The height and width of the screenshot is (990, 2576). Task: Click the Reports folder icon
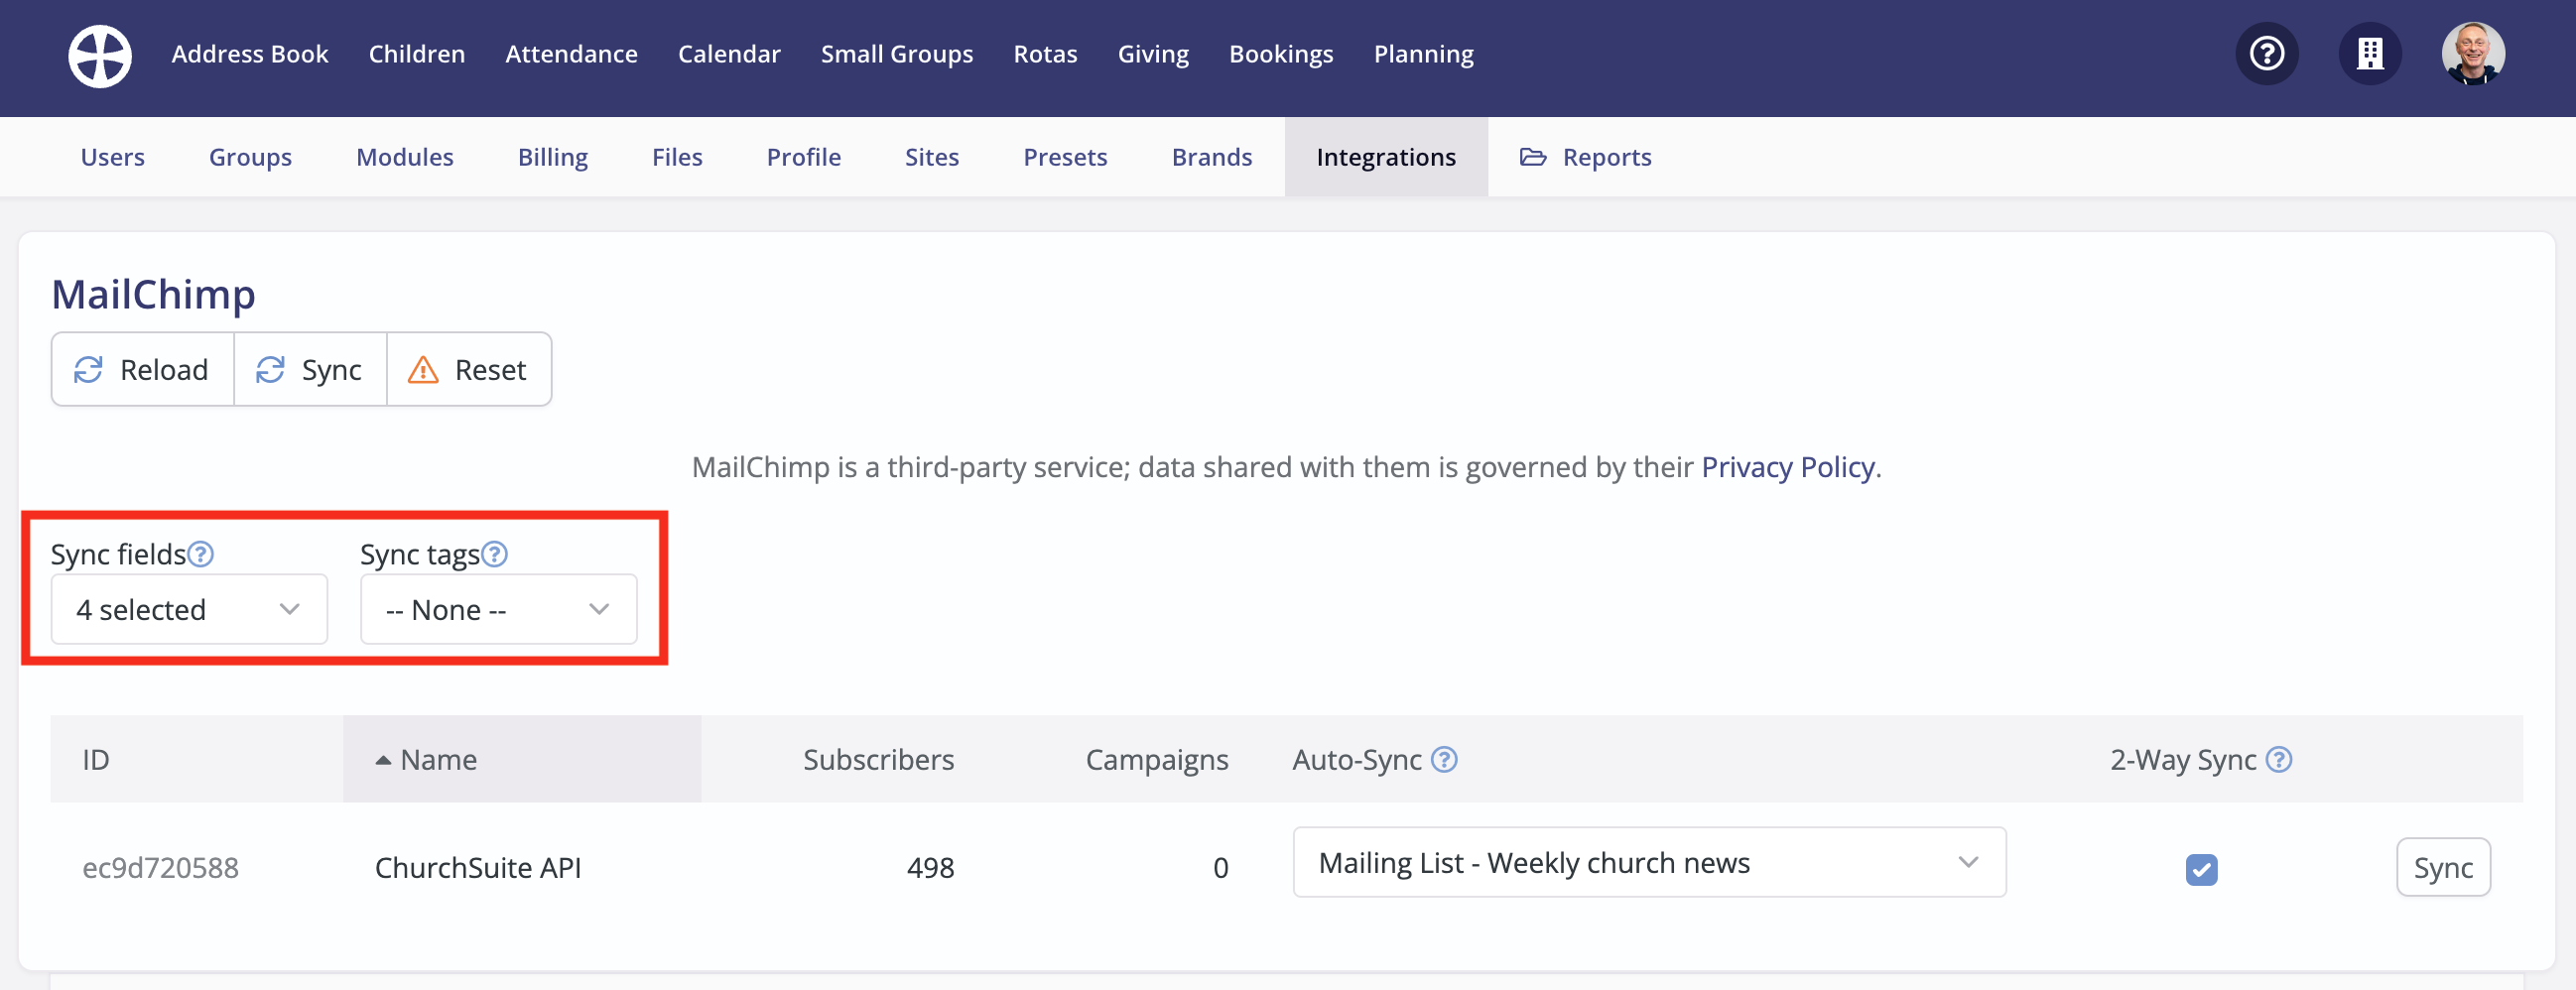1533,157
